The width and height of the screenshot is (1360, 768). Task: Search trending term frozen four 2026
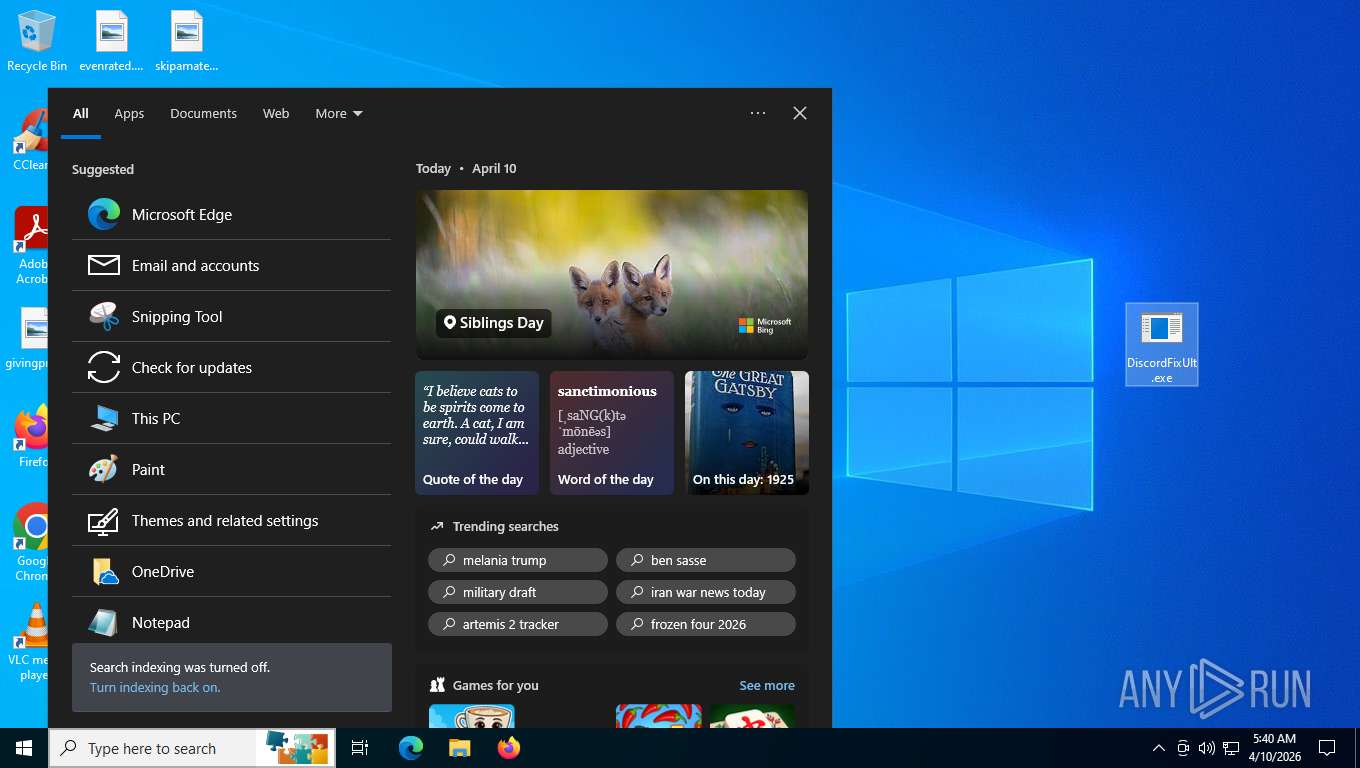(x=706, y=624)
